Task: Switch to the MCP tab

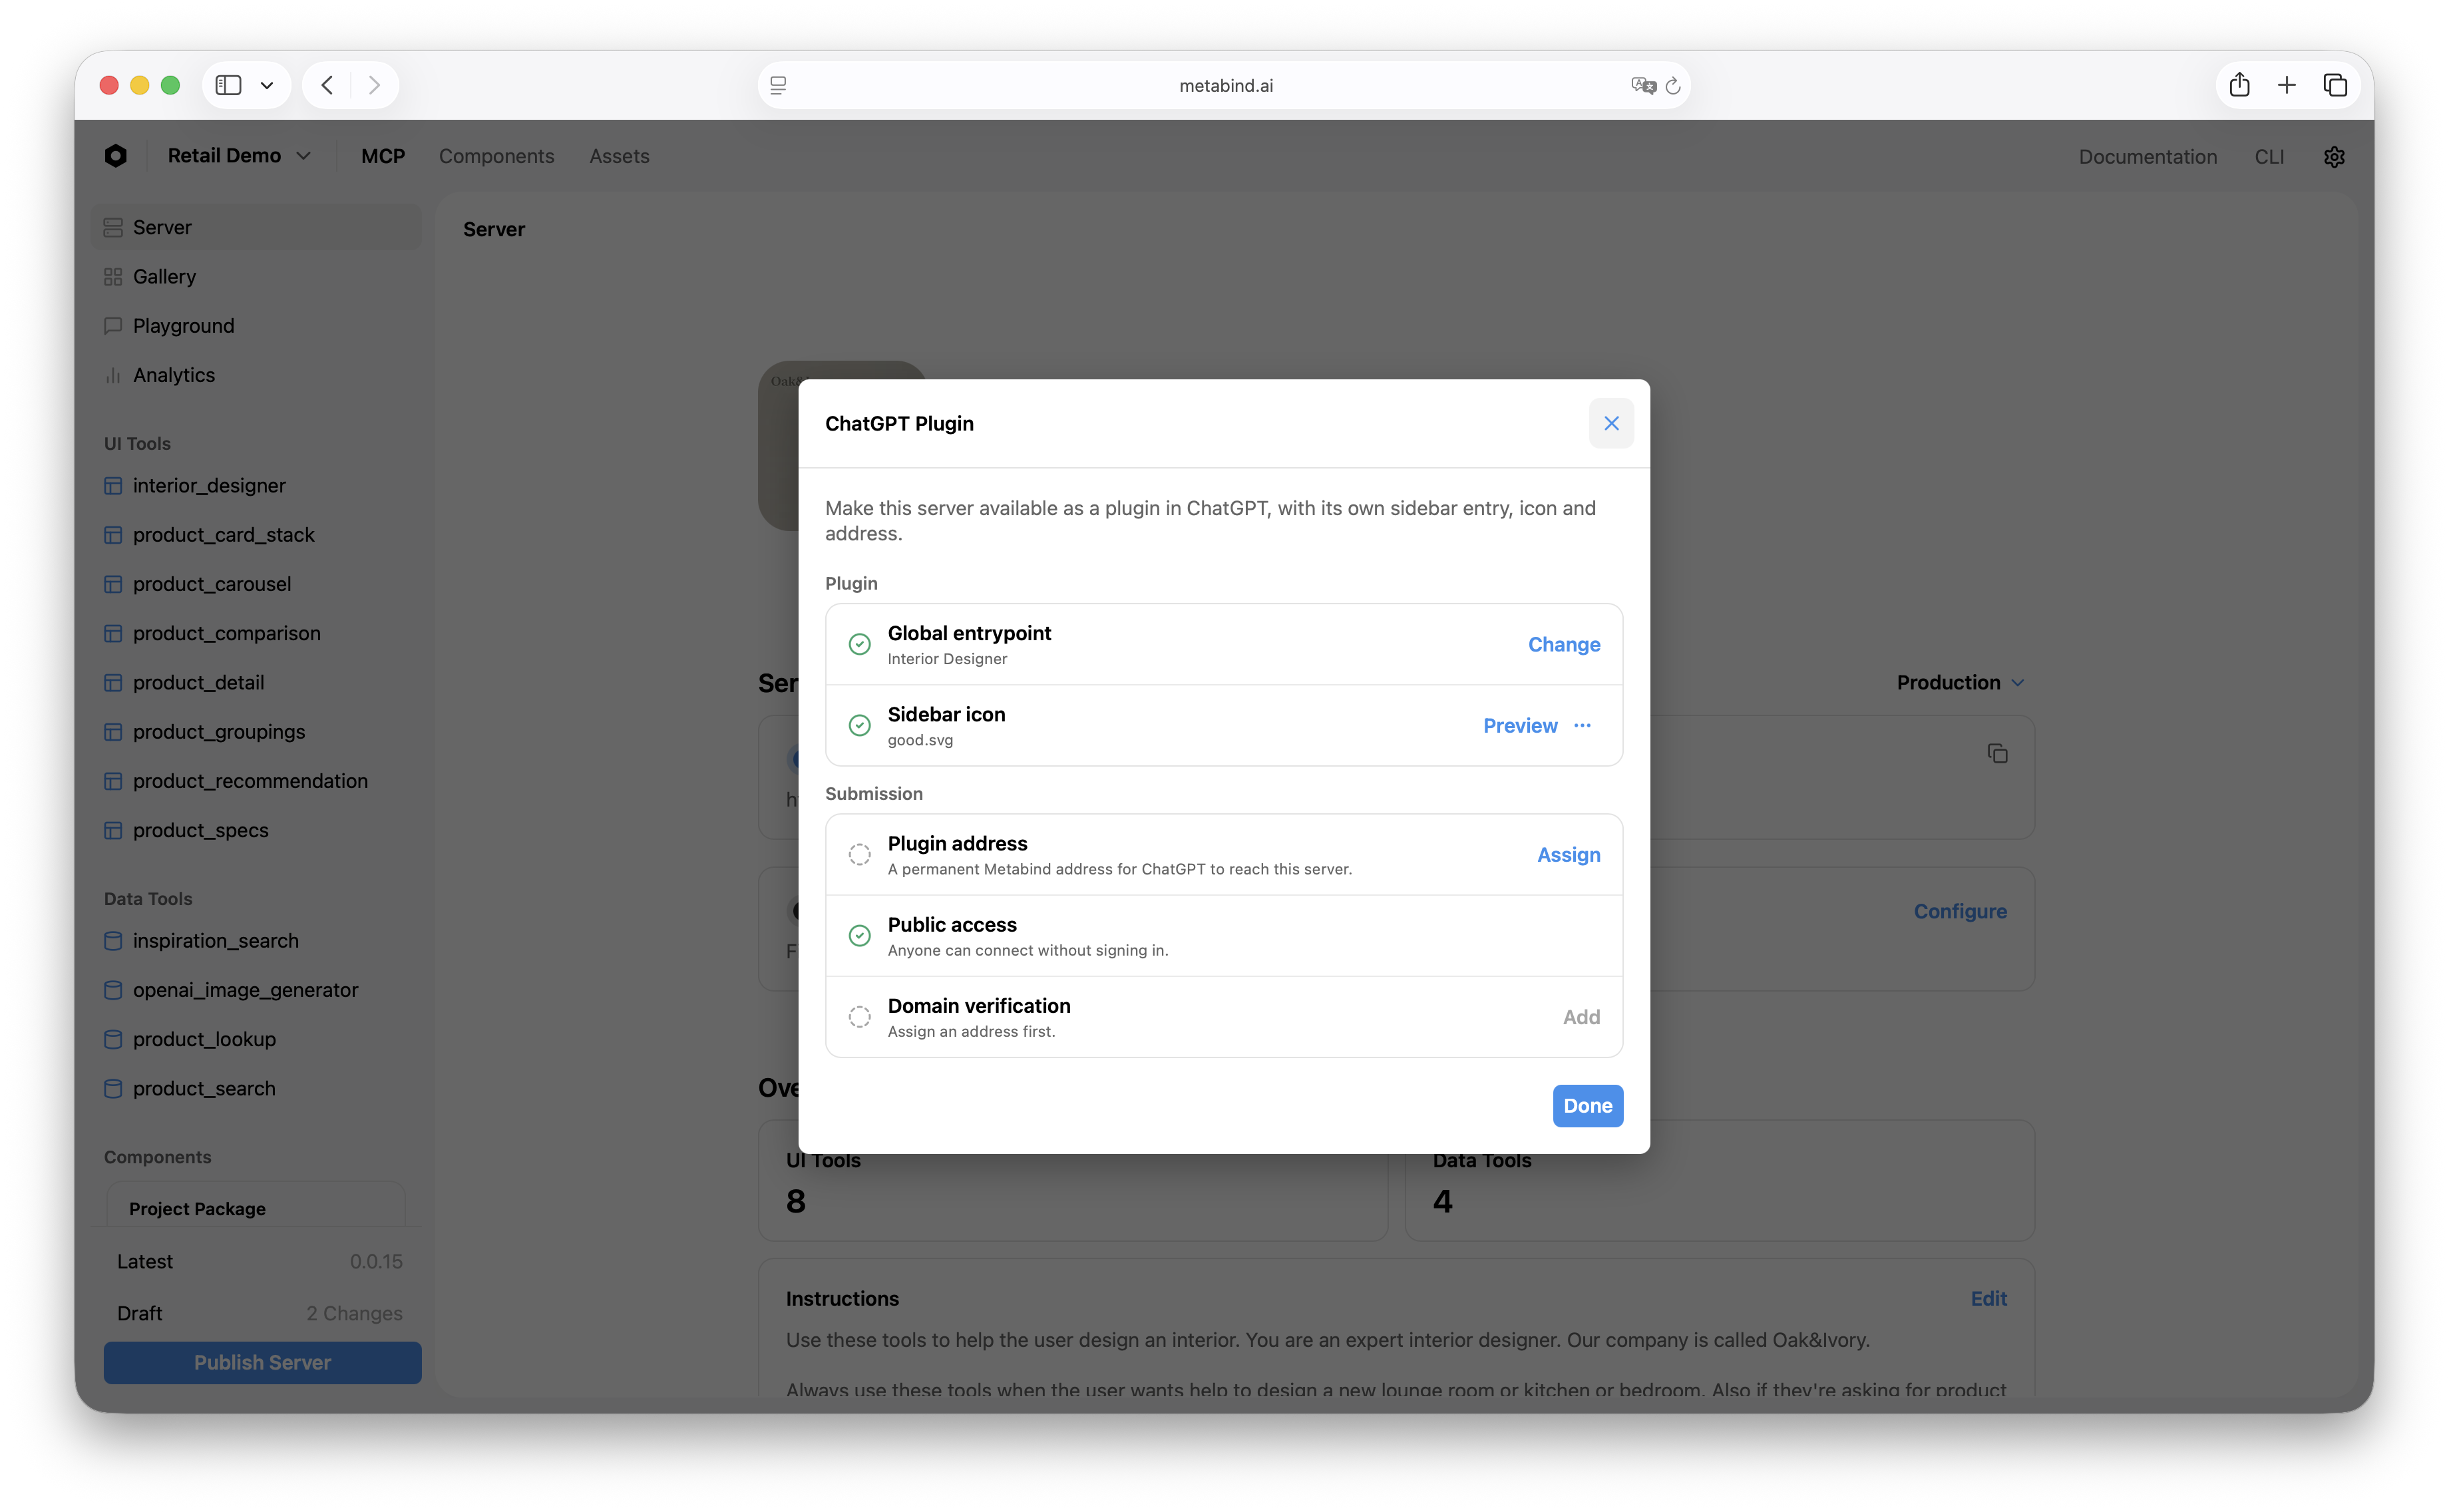Action: pyautogui.click(x=383, y=156)
